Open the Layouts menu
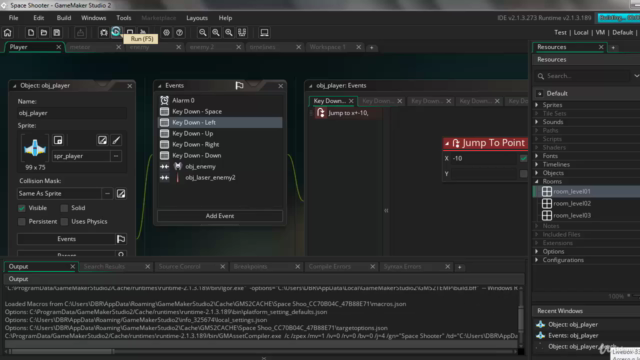 coord(197,18)
